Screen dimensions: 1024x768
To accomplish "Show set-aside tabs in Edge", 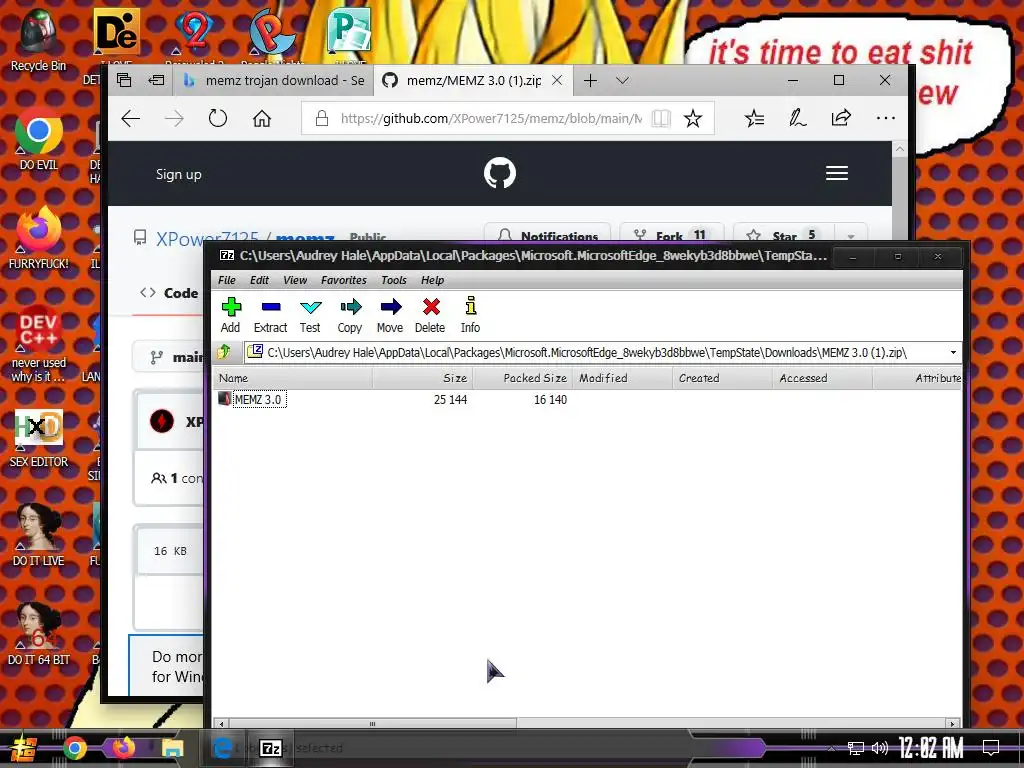I will click(x=124, y=80).
